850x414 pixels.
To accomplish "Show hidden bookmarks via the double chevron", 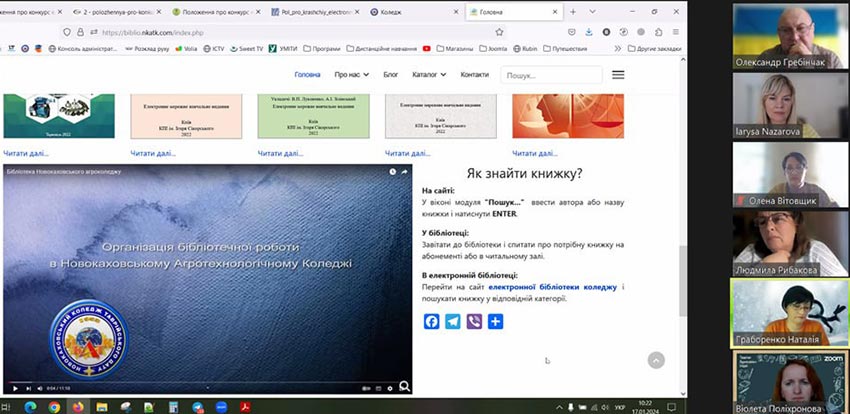I will (x=618, y=48).
